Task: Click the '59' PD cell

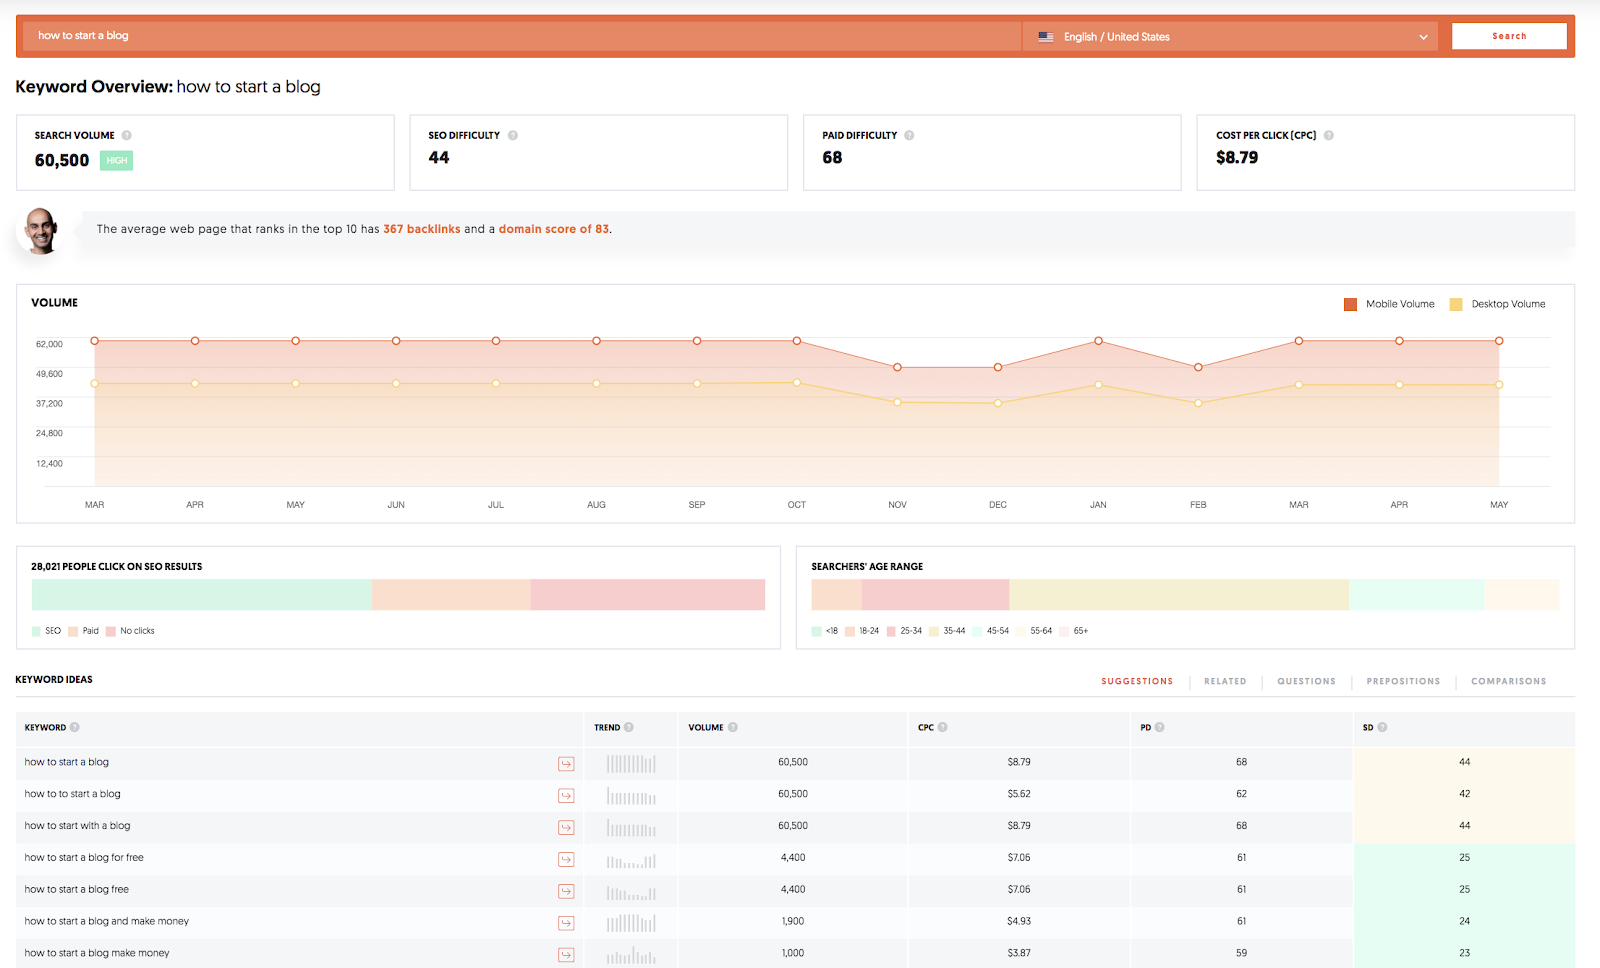Action: pyautogui.click(x=1241, y=953)
